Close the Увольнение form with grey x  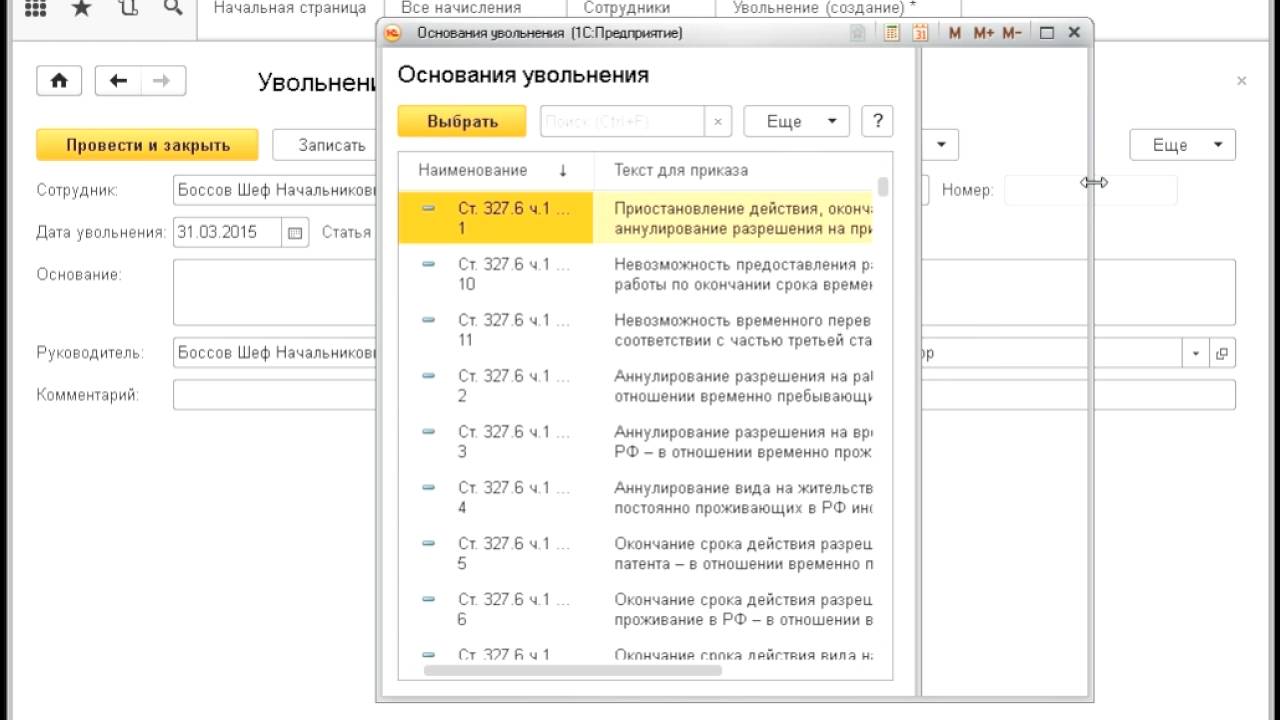pyautogui.click(x=1242, y=81)
